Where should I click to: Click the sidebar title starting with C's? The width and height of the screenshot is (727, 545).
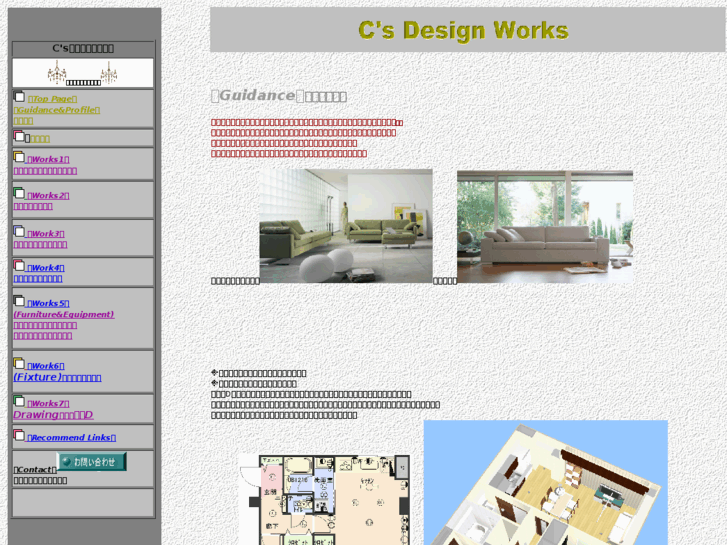(x=83, y=48)
